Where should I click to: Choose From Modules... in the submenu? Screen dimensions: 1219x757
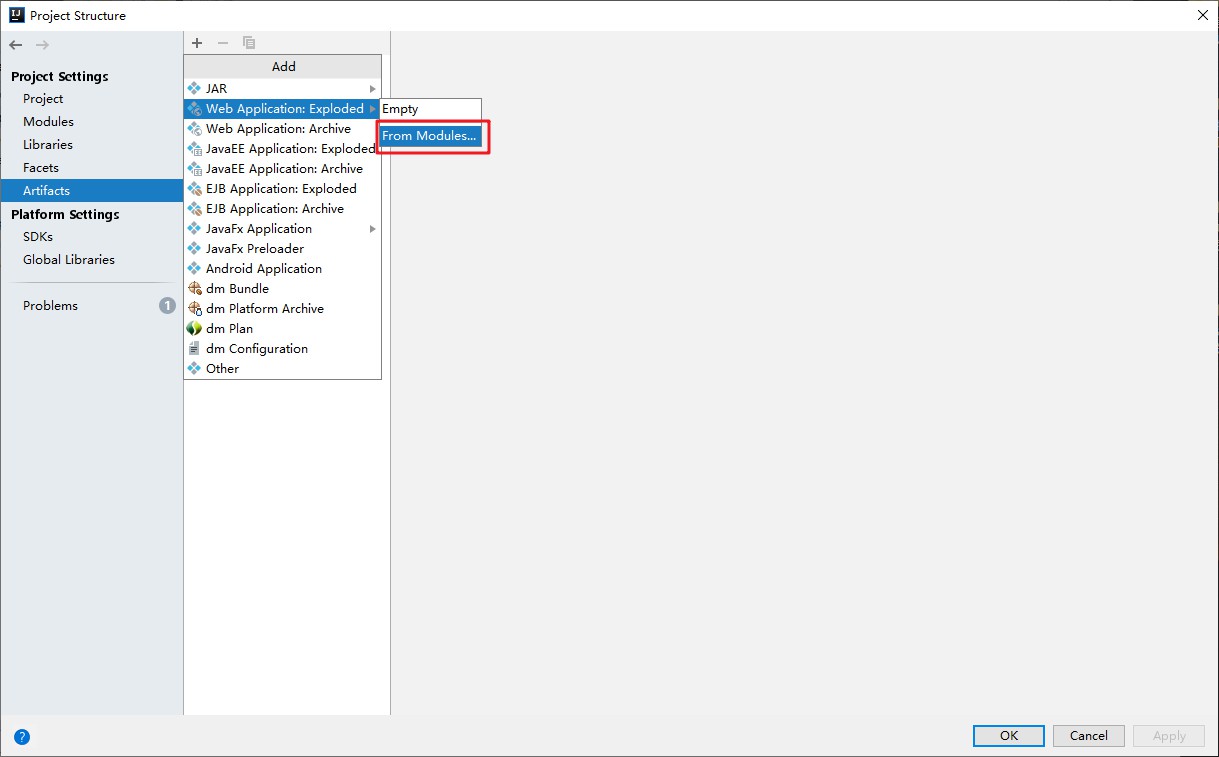click(431, 136)
